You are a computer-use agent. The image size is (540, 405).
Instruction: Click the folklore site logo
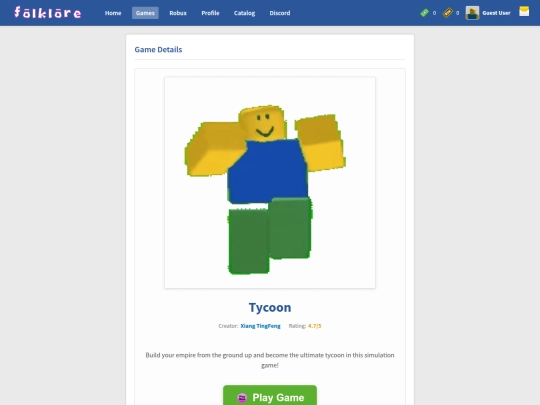[48, 13]
